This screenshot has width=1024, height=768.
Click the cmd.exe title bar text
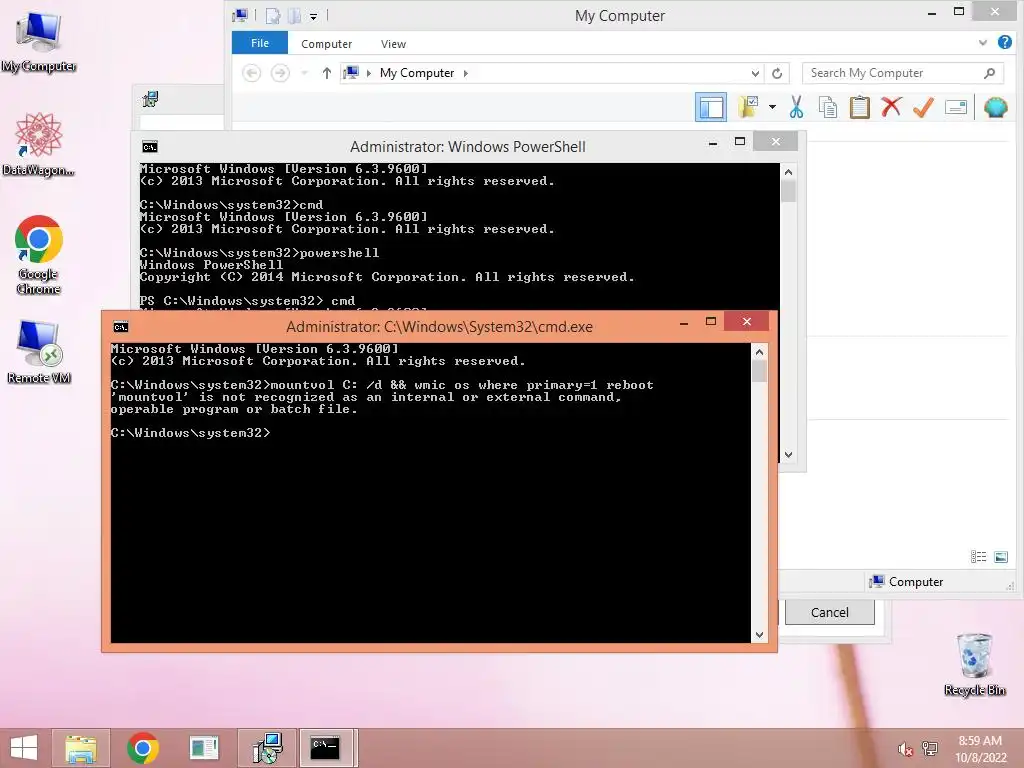pos(439,327)
